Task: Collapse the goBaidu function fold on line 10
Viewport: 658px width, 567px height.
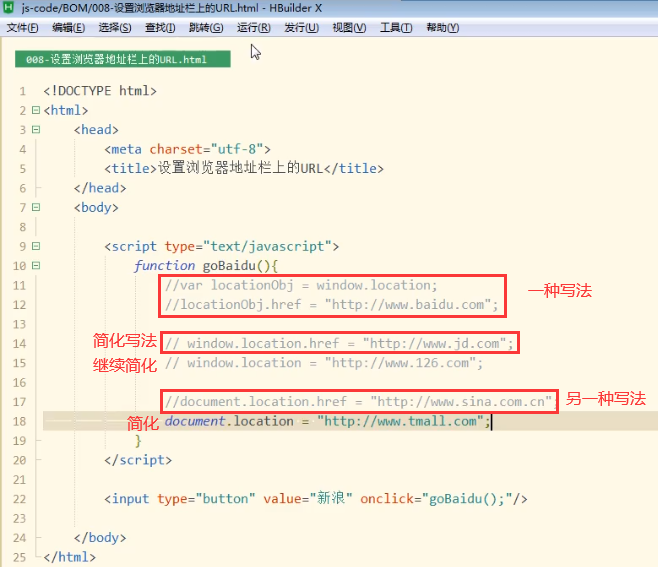Action: pos(36,265)
